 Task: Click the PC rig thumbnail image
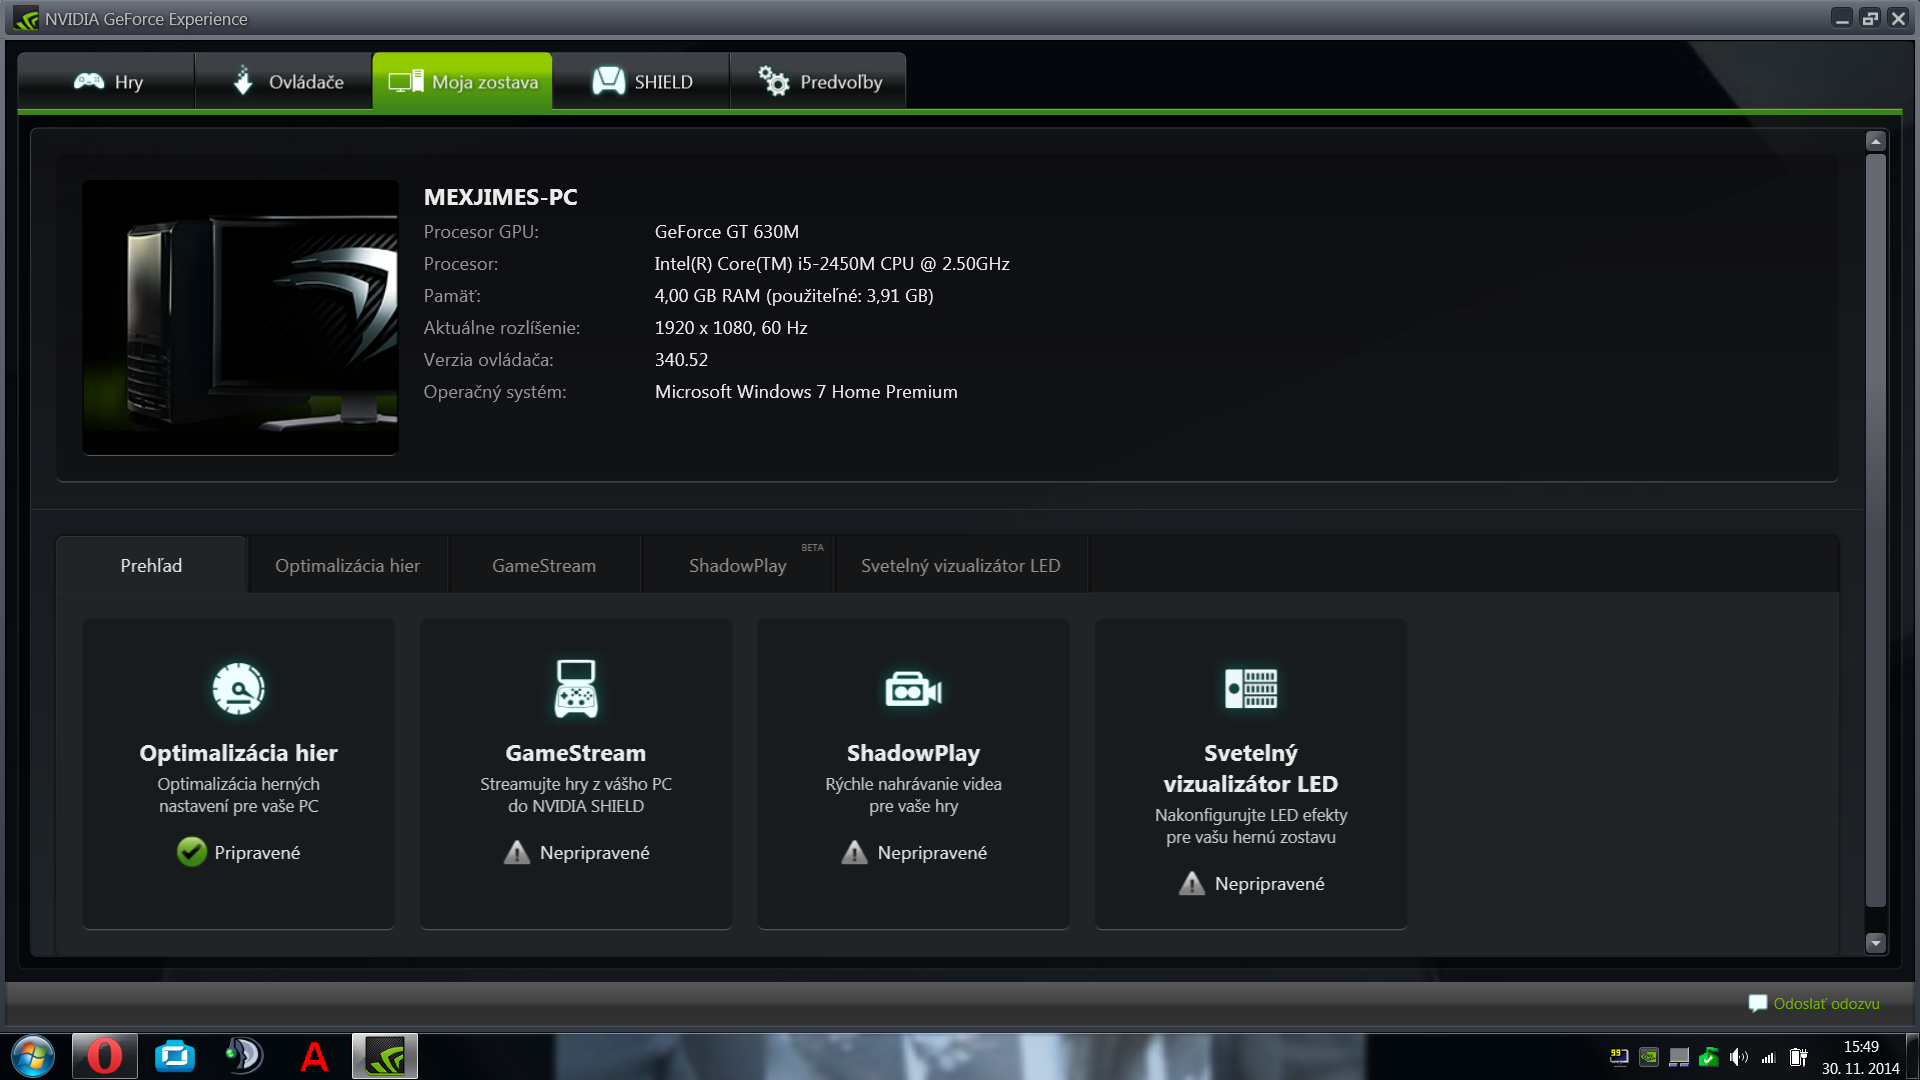240,317
